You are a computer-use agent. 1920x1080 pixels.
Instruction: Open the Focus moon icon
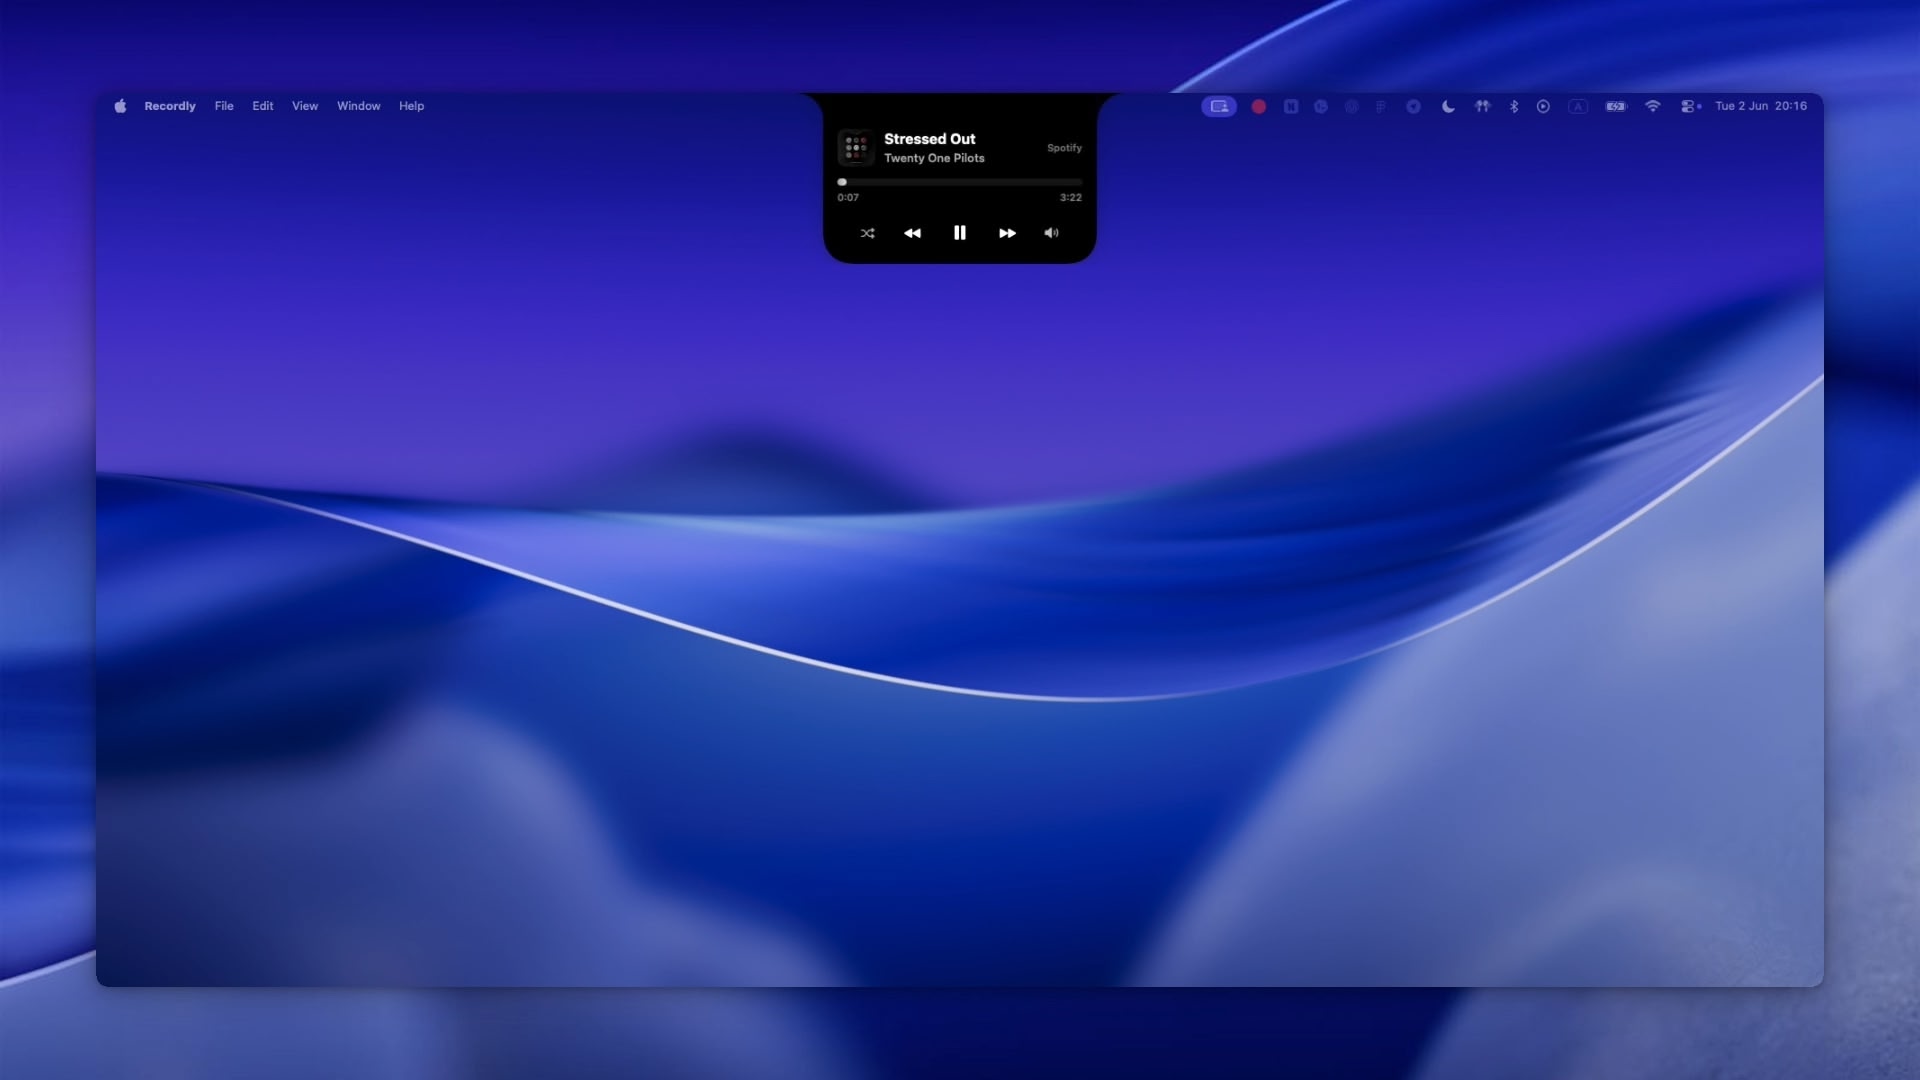pos(1448,106)
